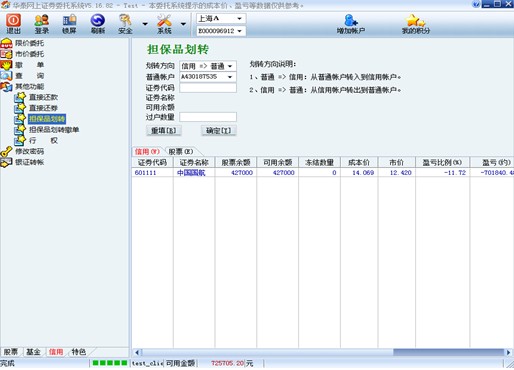Switch to bottom 特色 tab
Screen dimensions: 514x370
click(79, 352)
